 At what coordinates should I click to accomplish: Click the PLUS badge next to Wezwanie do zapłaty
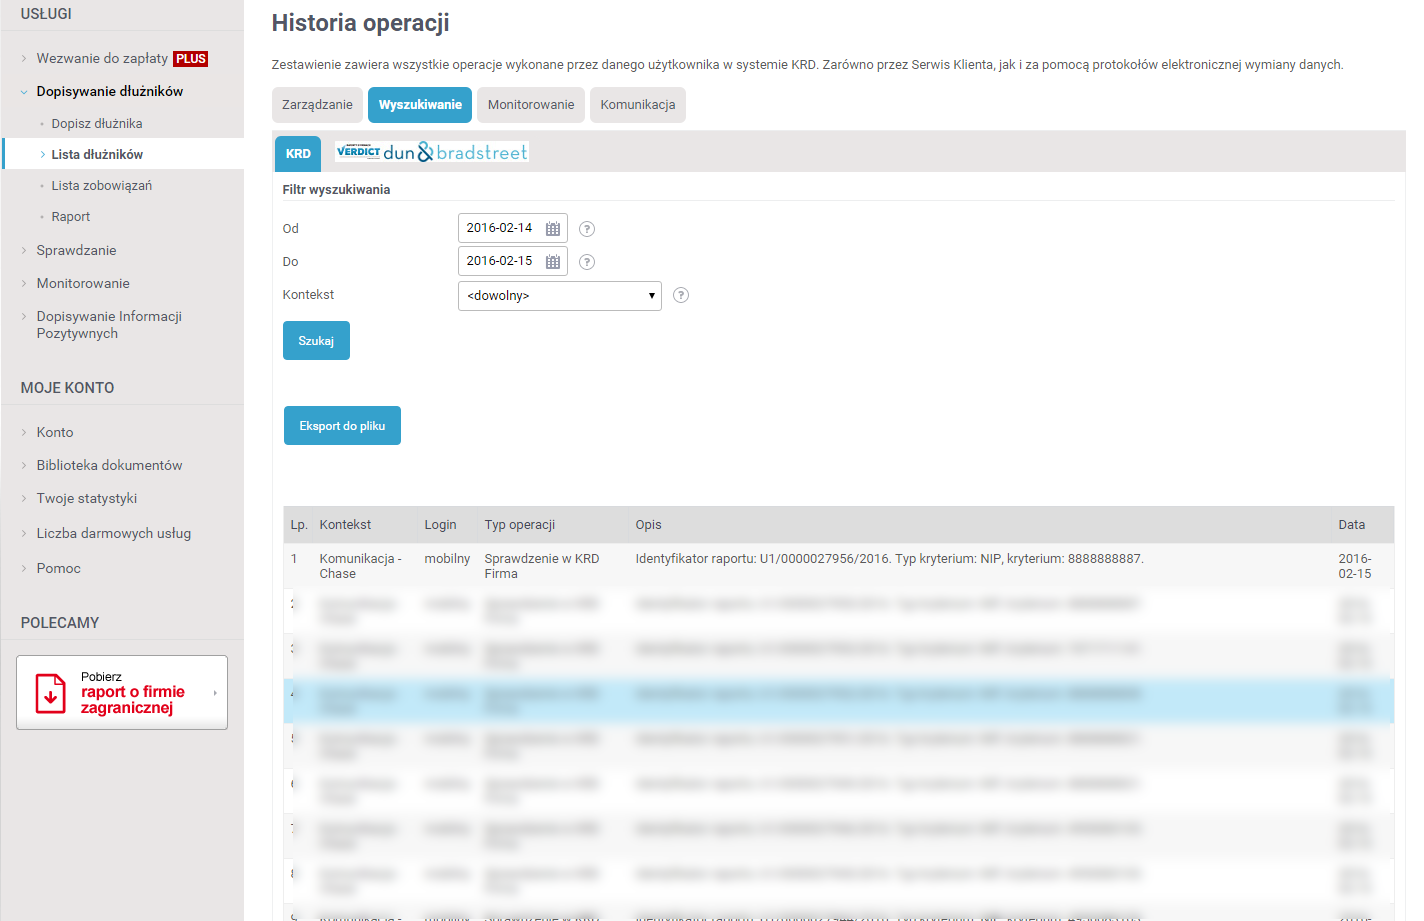click(191, 59)
